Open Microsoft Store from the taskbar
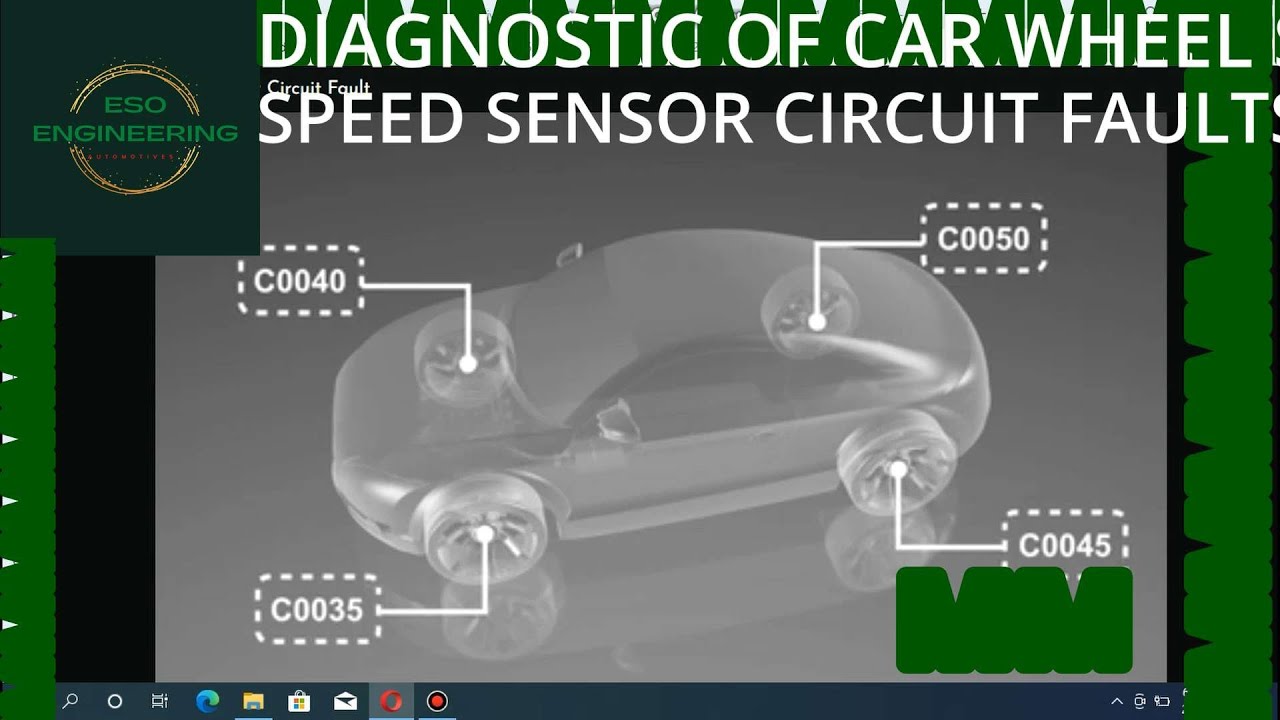1280x720 pixels. point(298,701)
